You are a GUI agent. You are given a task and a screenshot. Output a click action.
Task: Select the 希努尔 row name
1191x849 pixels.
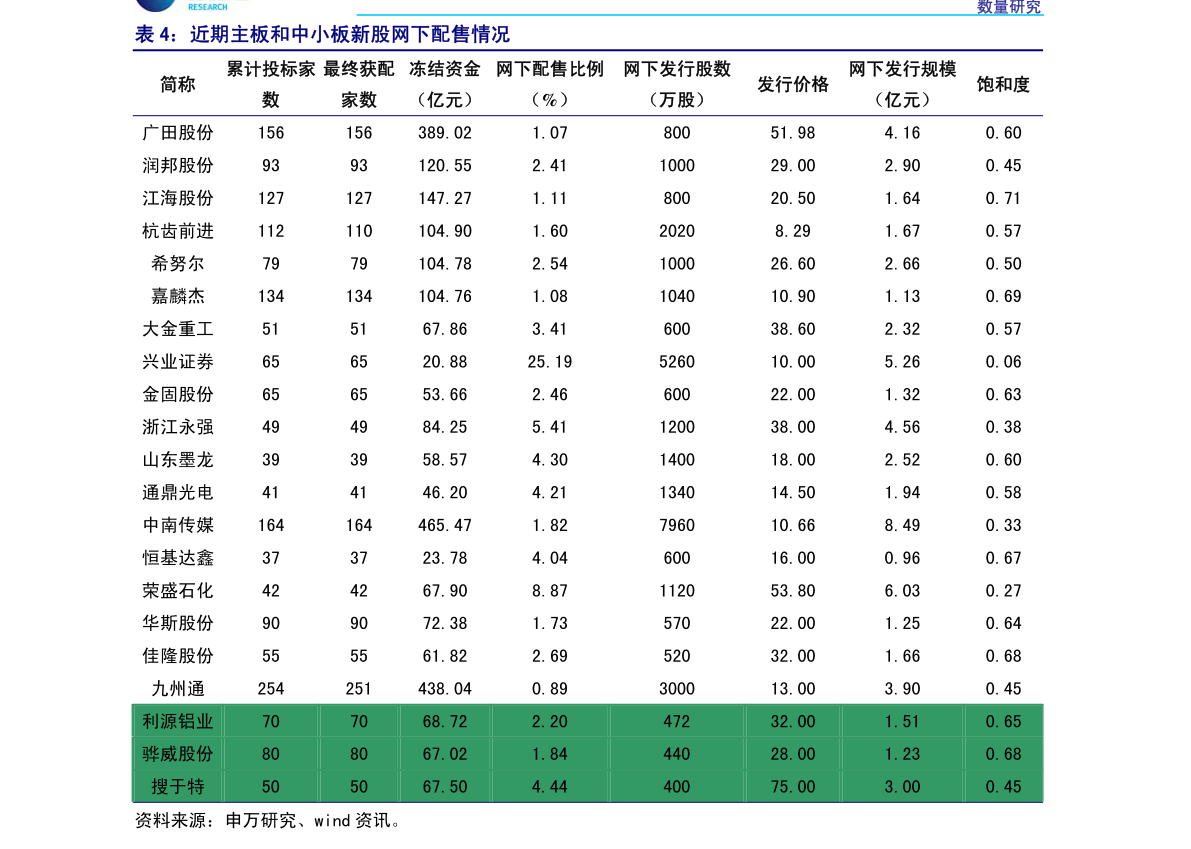pos(178,264)
